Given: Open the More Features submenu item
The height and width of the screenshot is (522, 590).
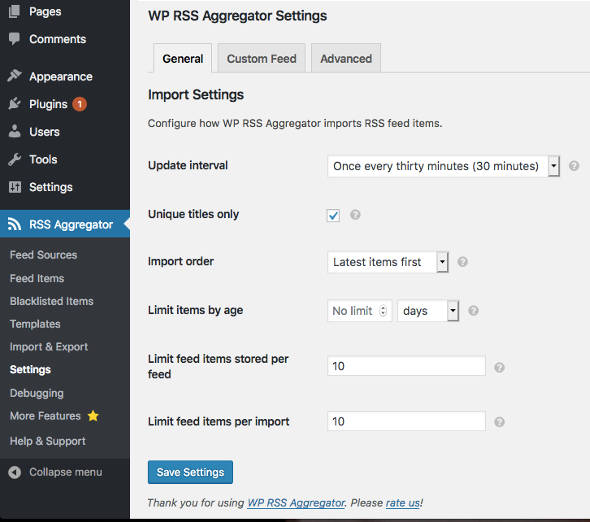Looking at the screenshot, I should pyautogui.click(x=45, y=416).
